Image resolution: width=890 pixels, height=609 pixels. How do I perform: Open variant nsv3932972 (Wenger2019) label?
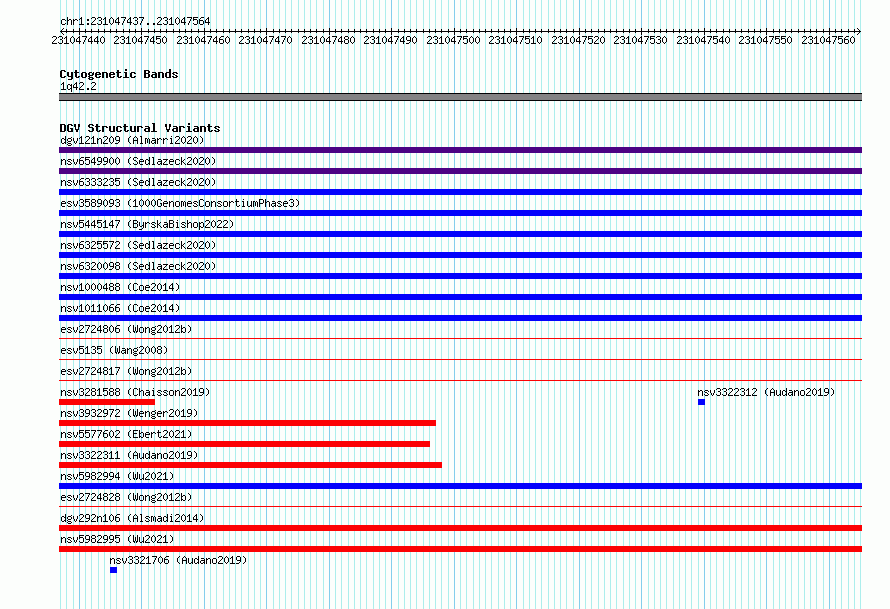point(129,413)
